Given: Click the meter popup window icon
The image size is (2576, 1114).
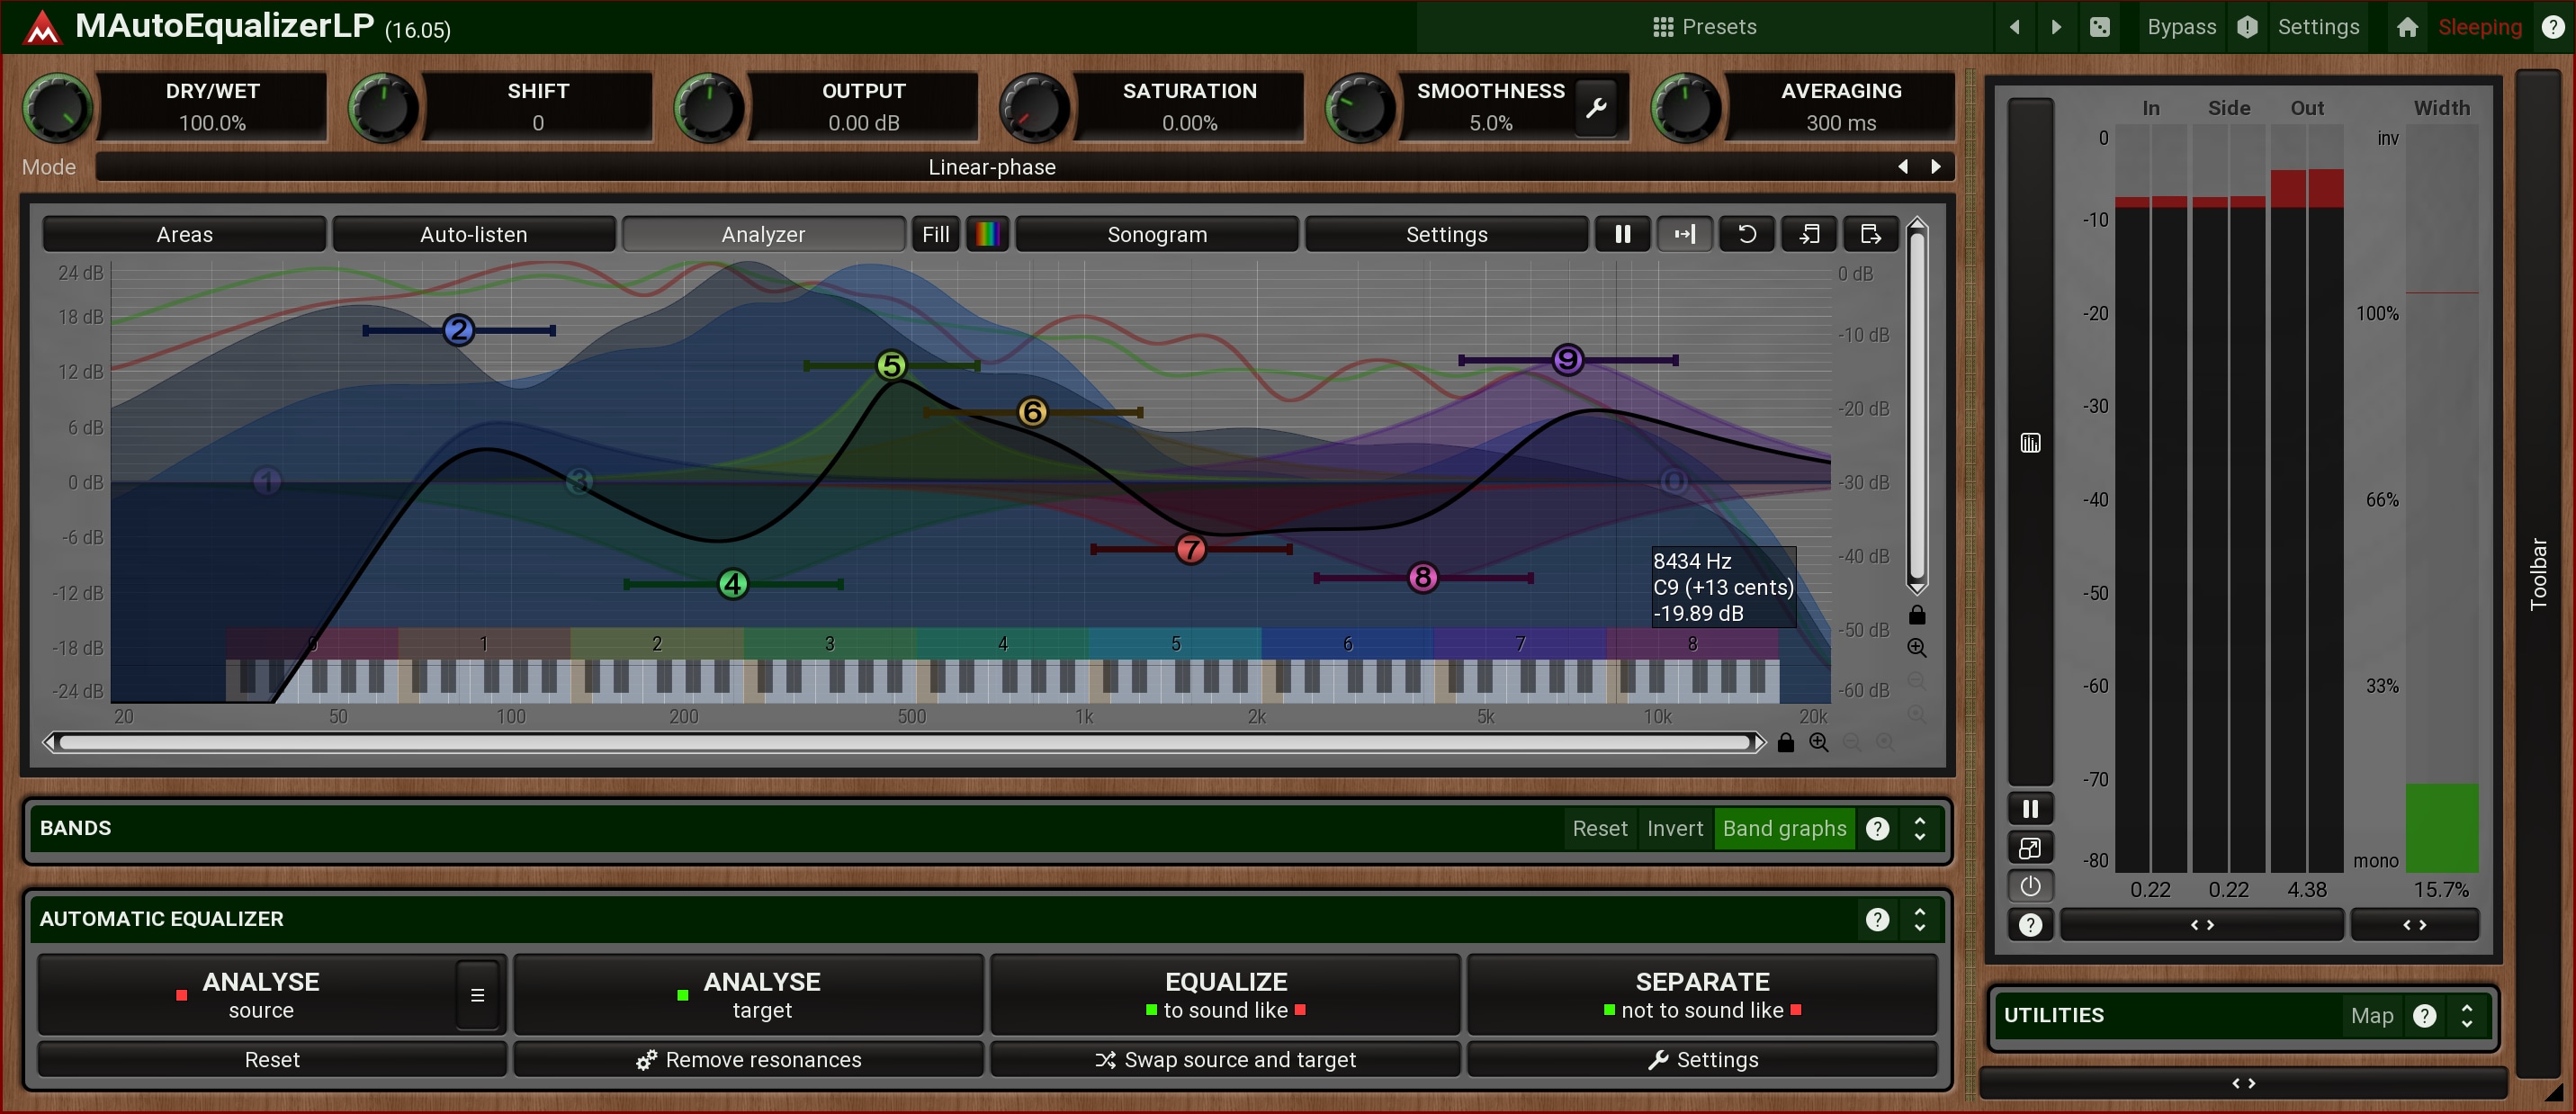Looking at the screenshot, I should tap(2030, 848).
